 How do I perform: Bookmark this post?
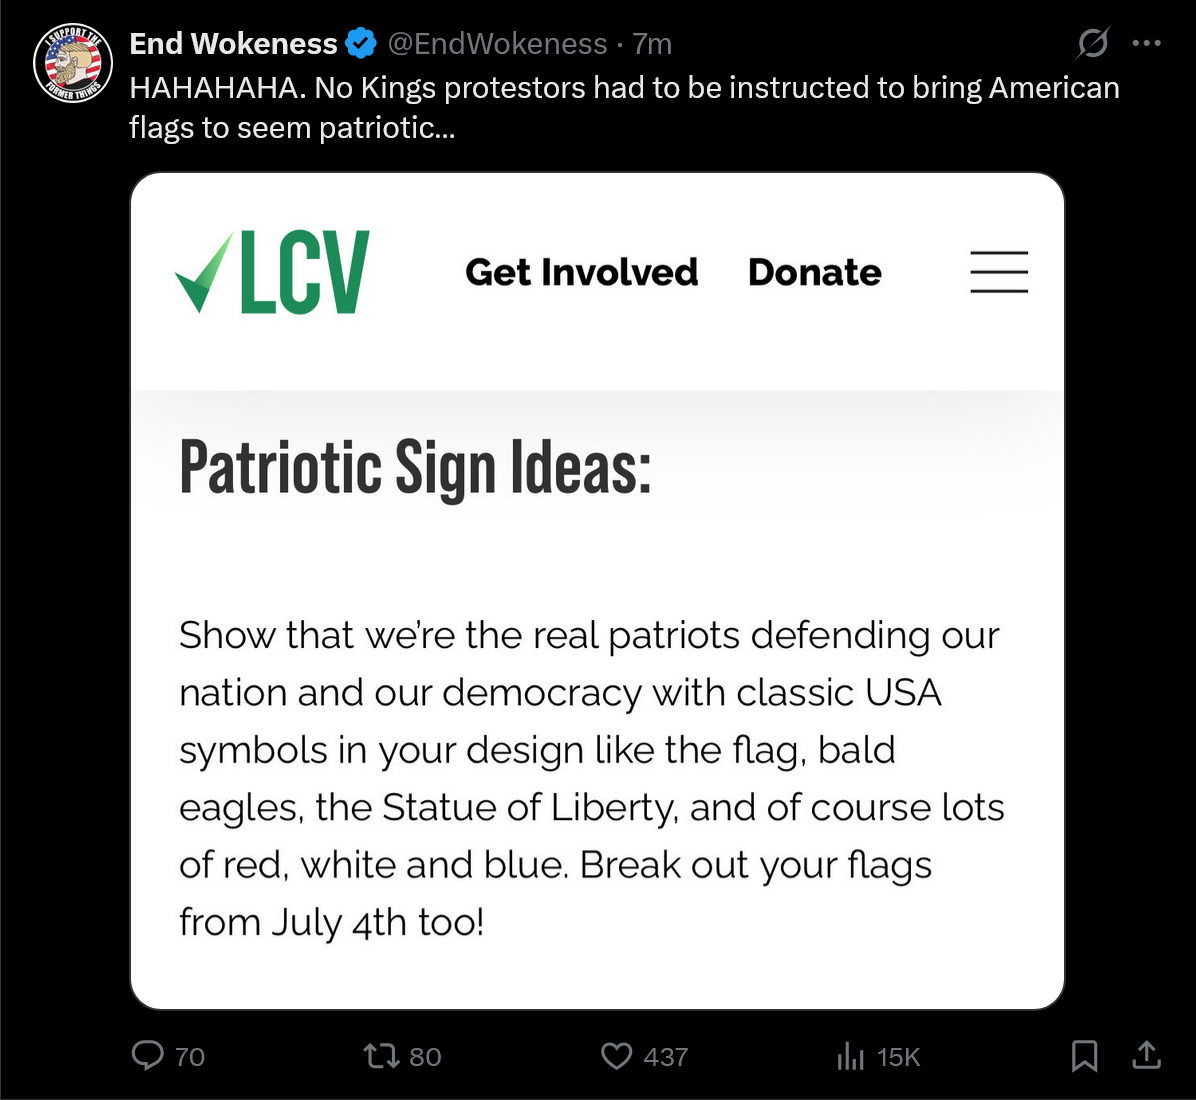pyautogui.click(x=1084, y=1056)
